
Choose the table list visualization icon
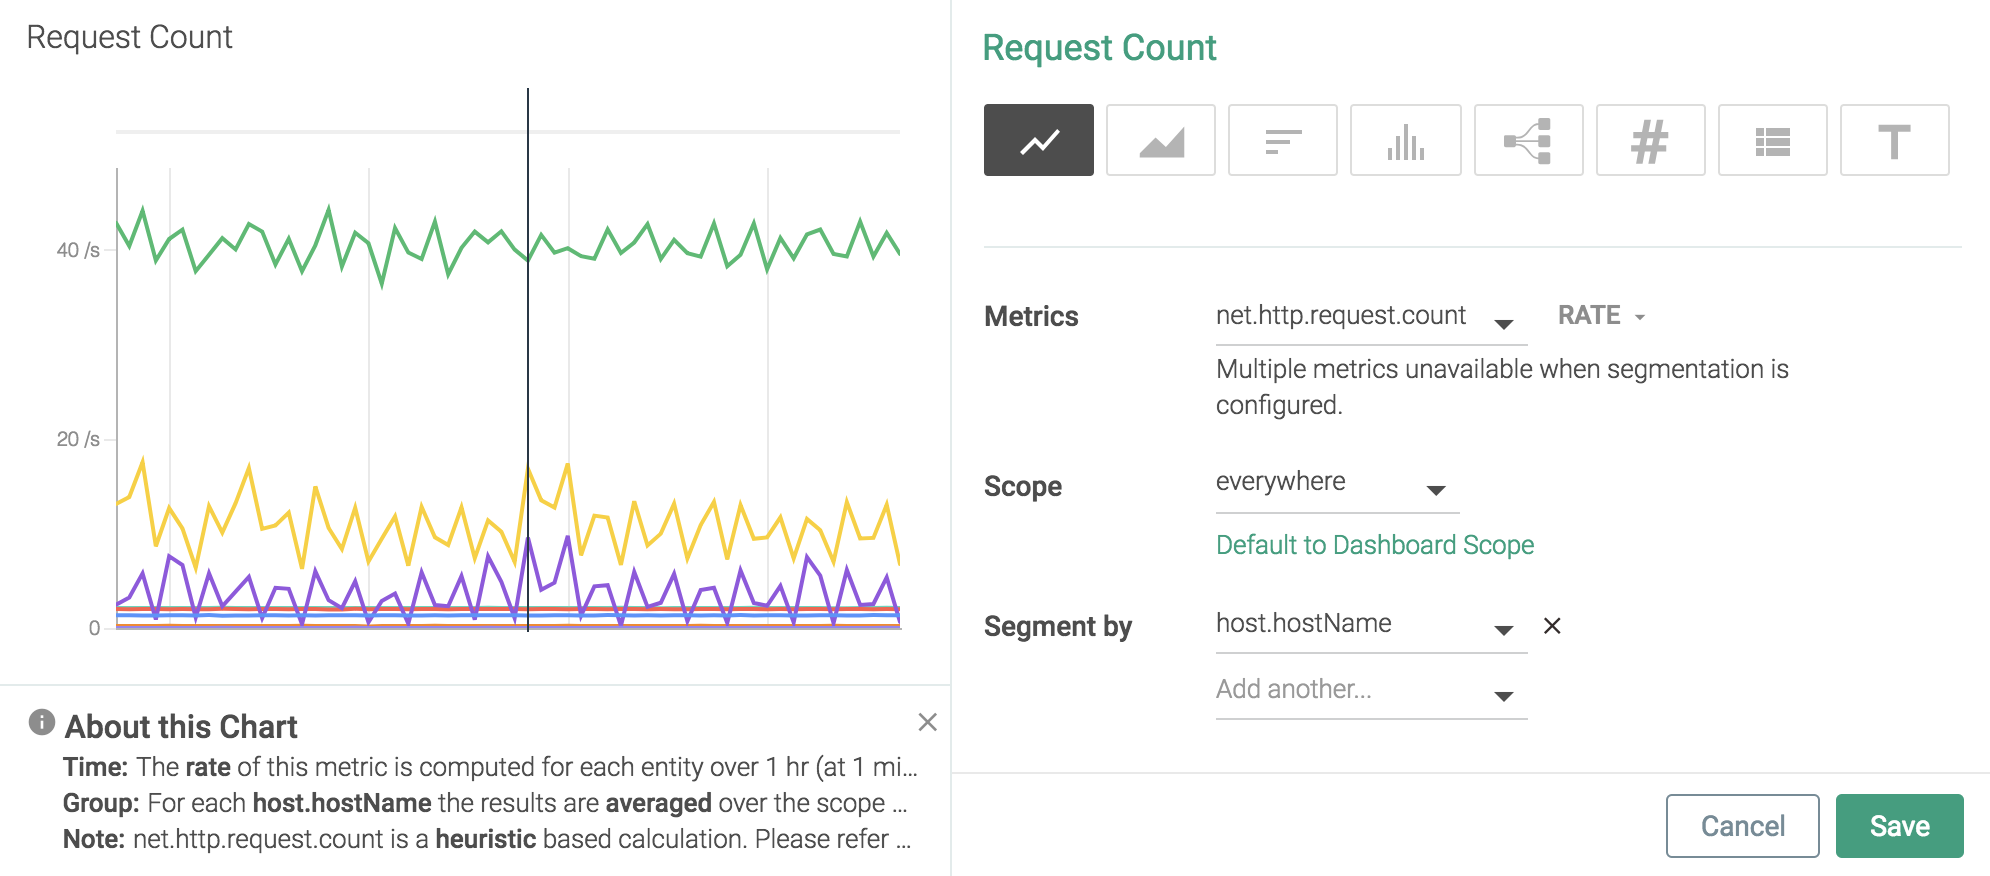click(1773, 140)
